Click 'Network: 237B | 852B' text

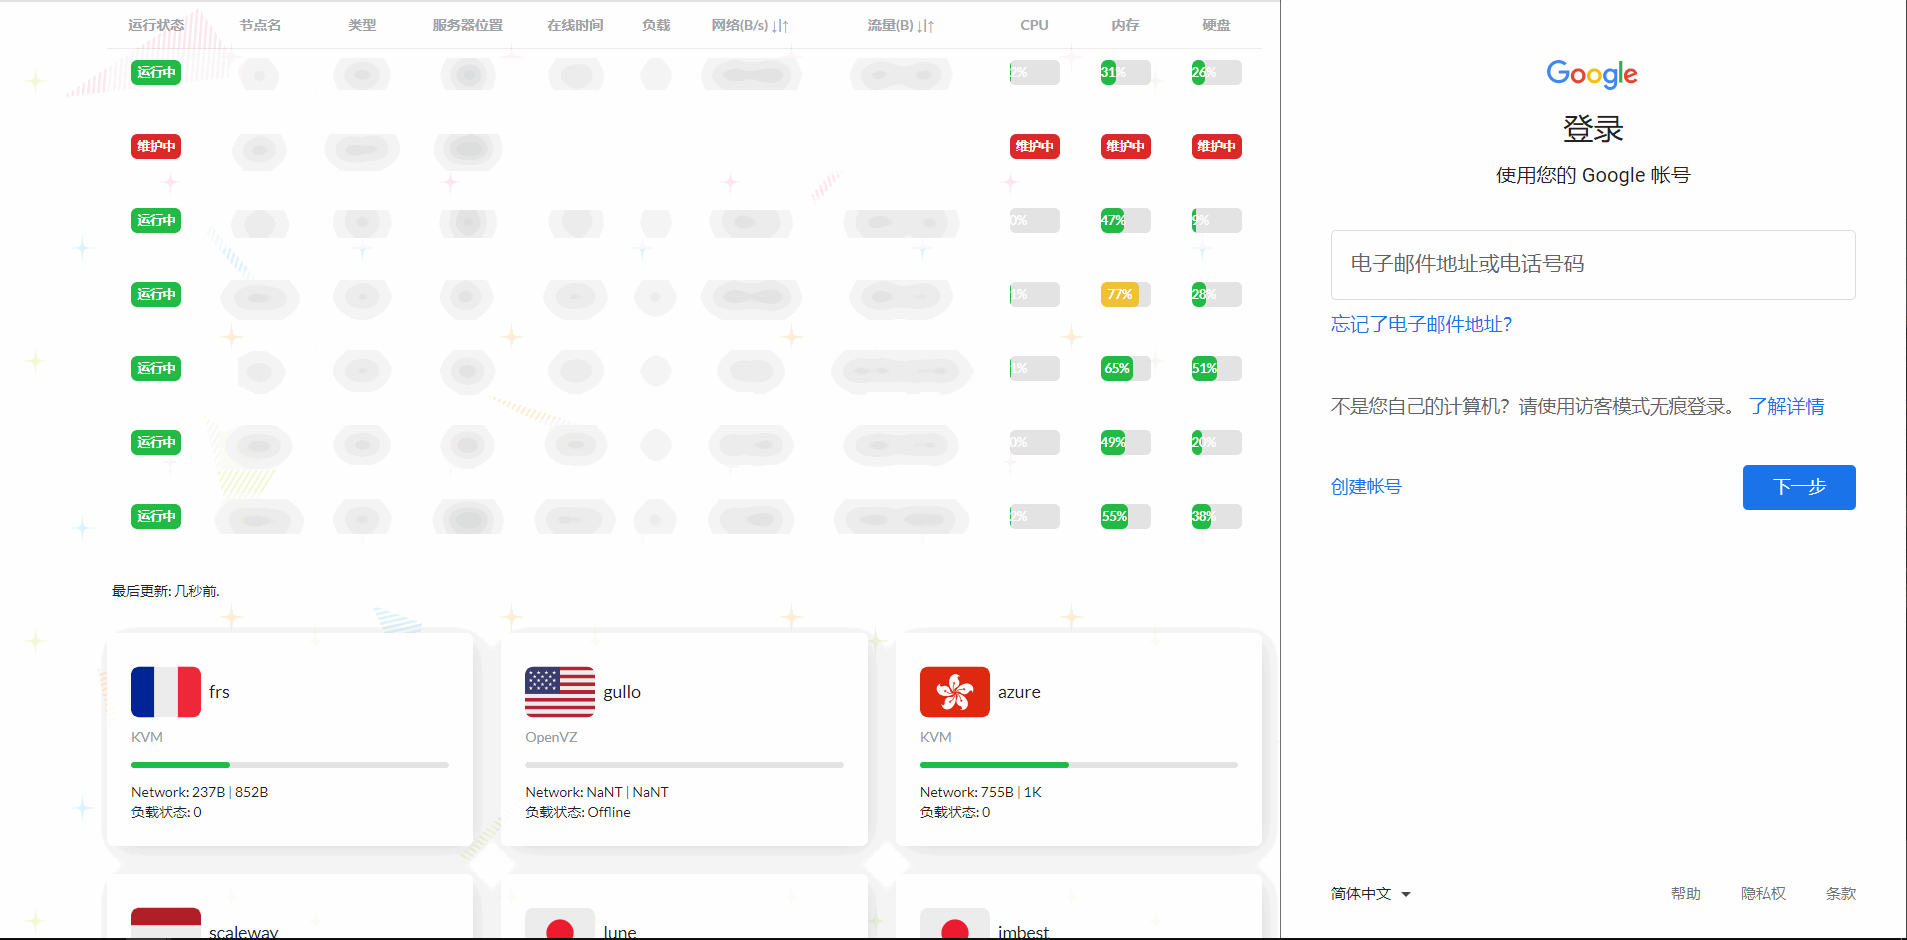[x=199, y=792]
